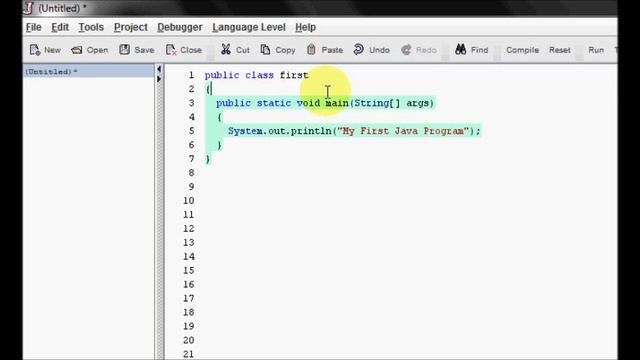Open the Project menu

[131, 27]
